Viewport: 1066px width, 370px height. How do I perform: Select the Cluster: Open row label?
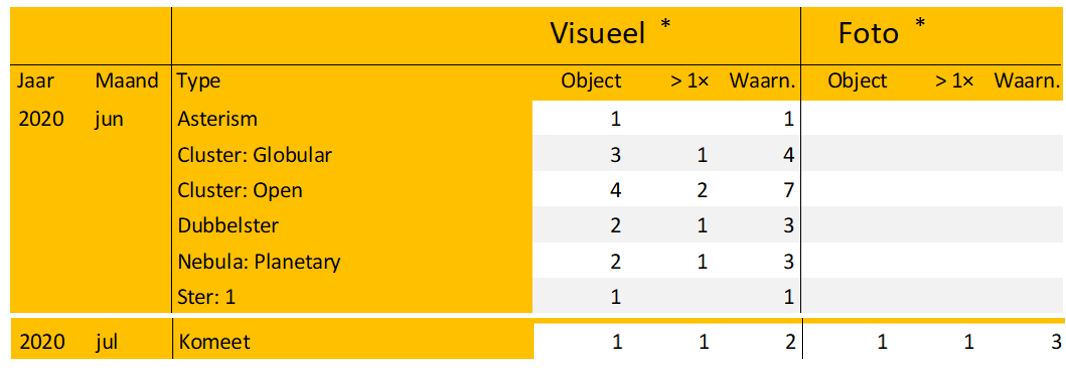pos(240,190)
